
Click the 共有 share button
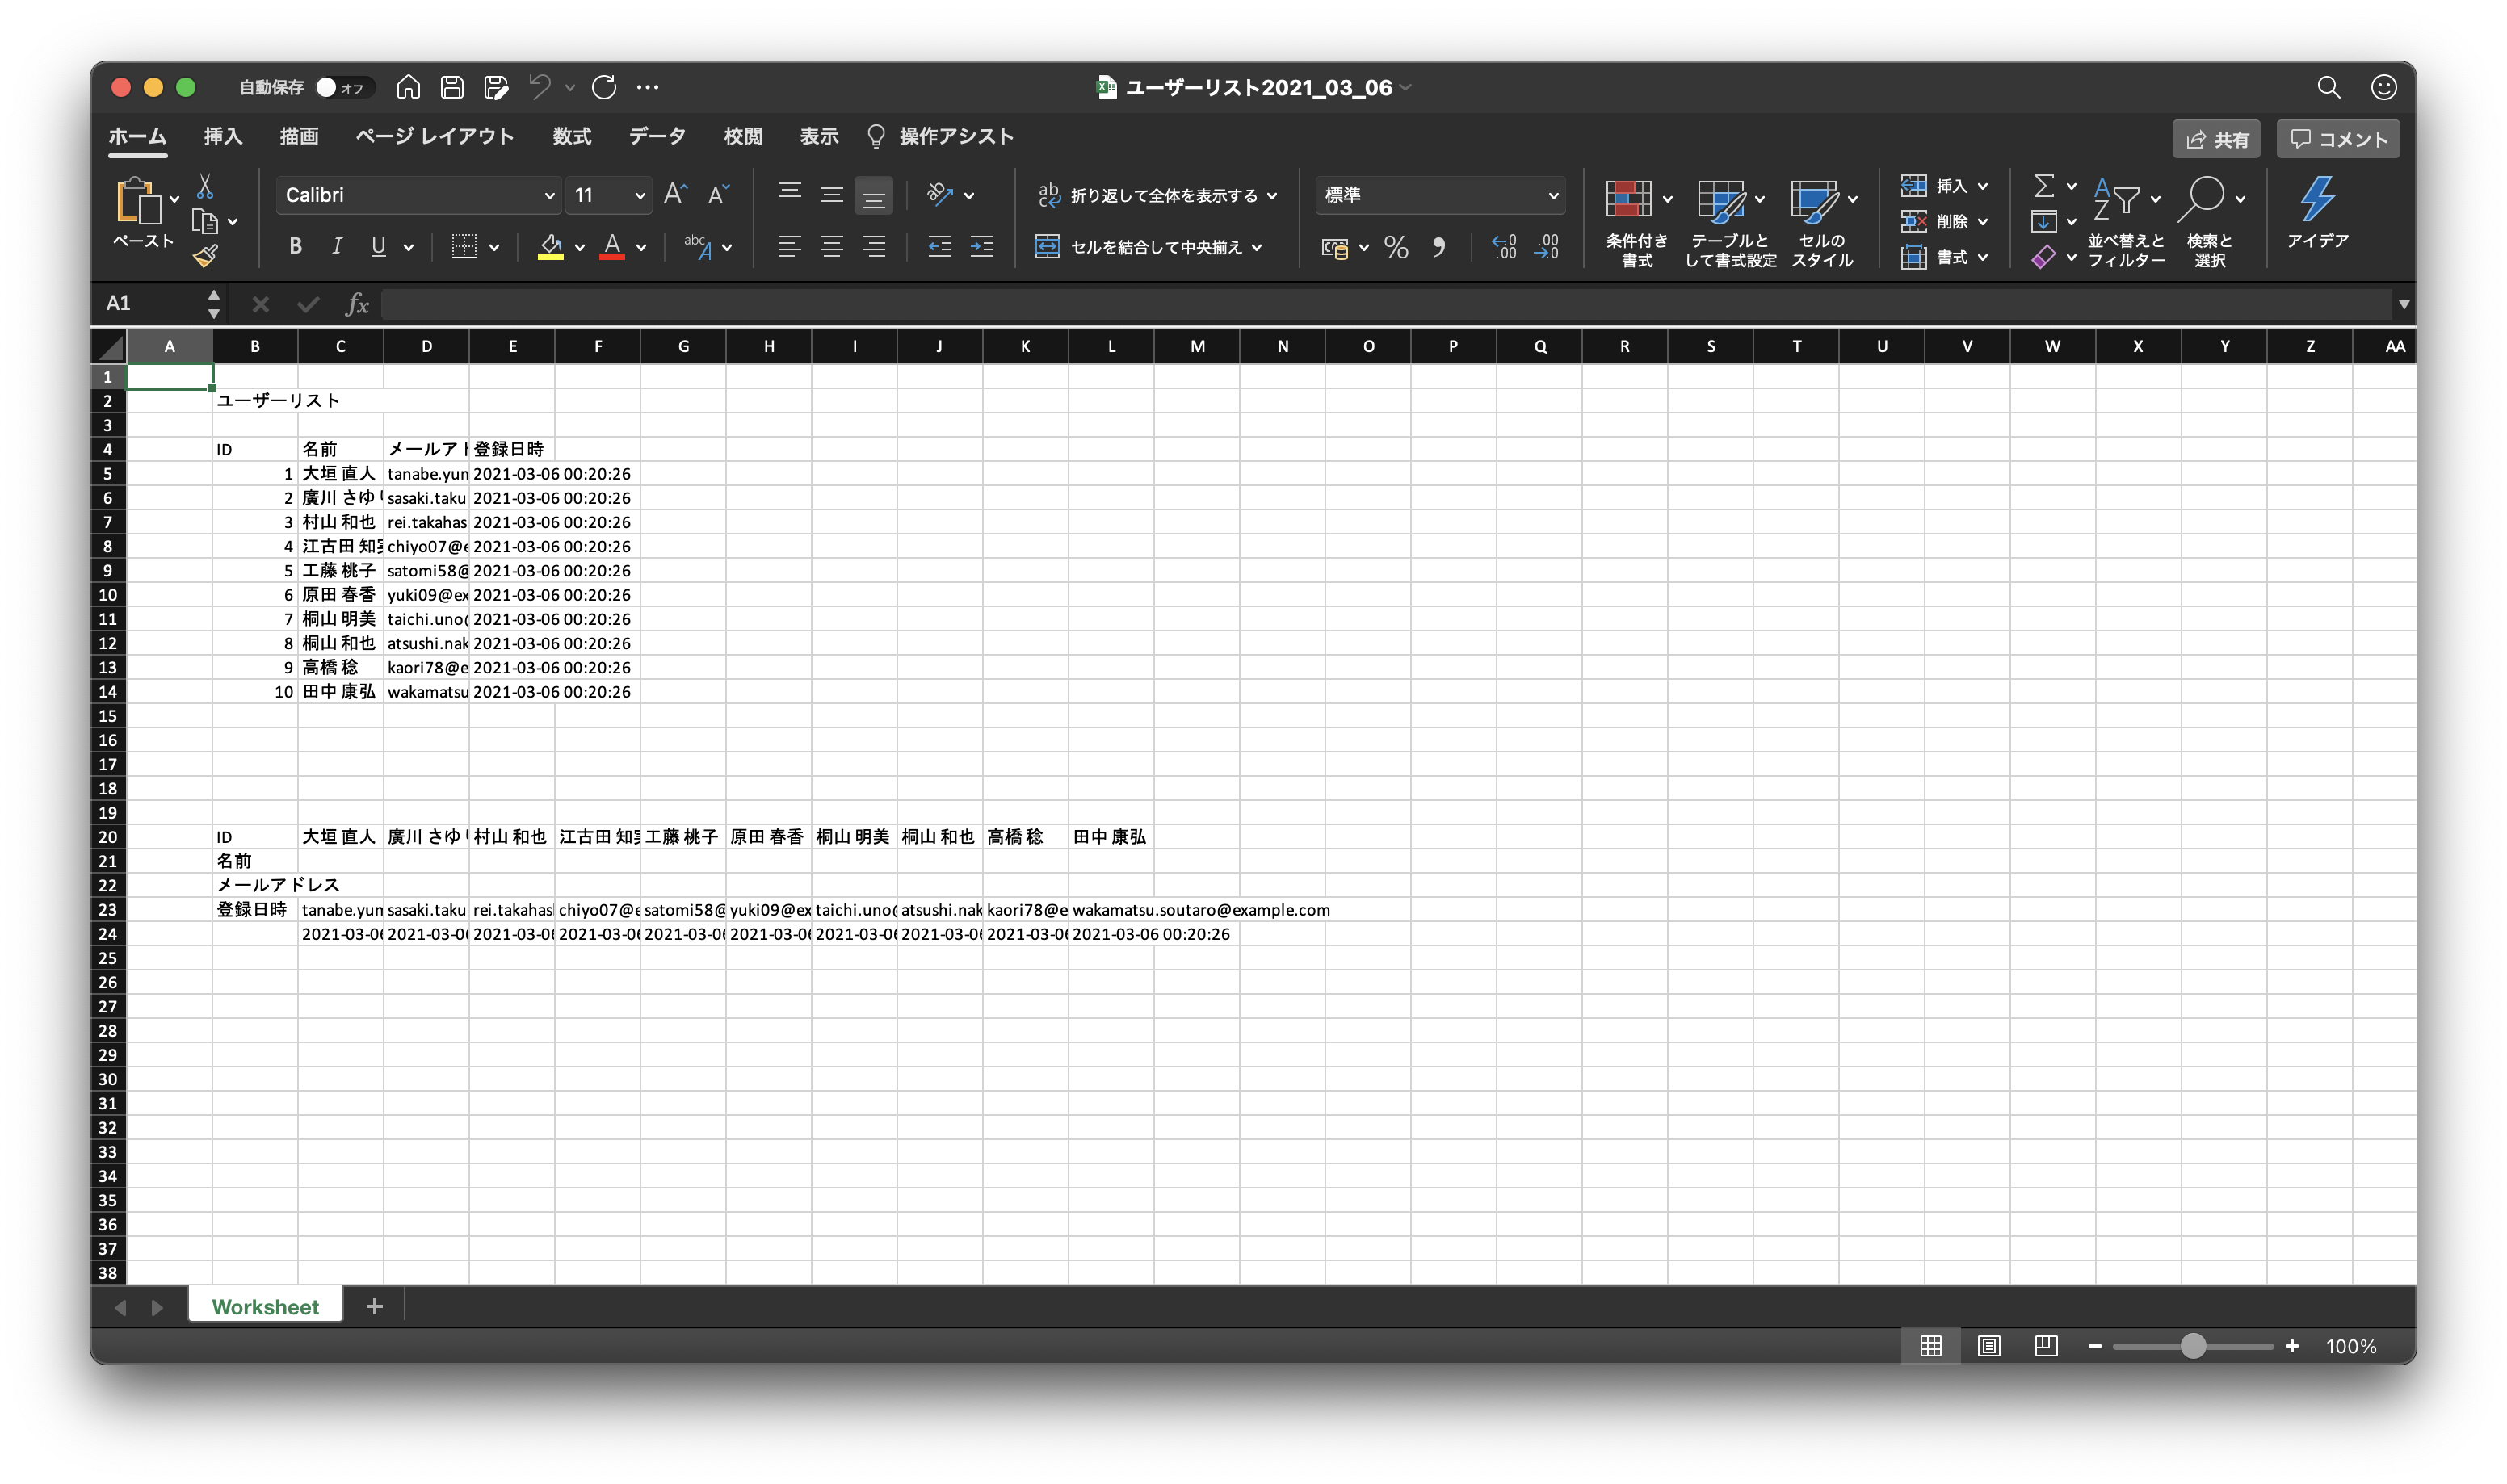coord(2217,140)
